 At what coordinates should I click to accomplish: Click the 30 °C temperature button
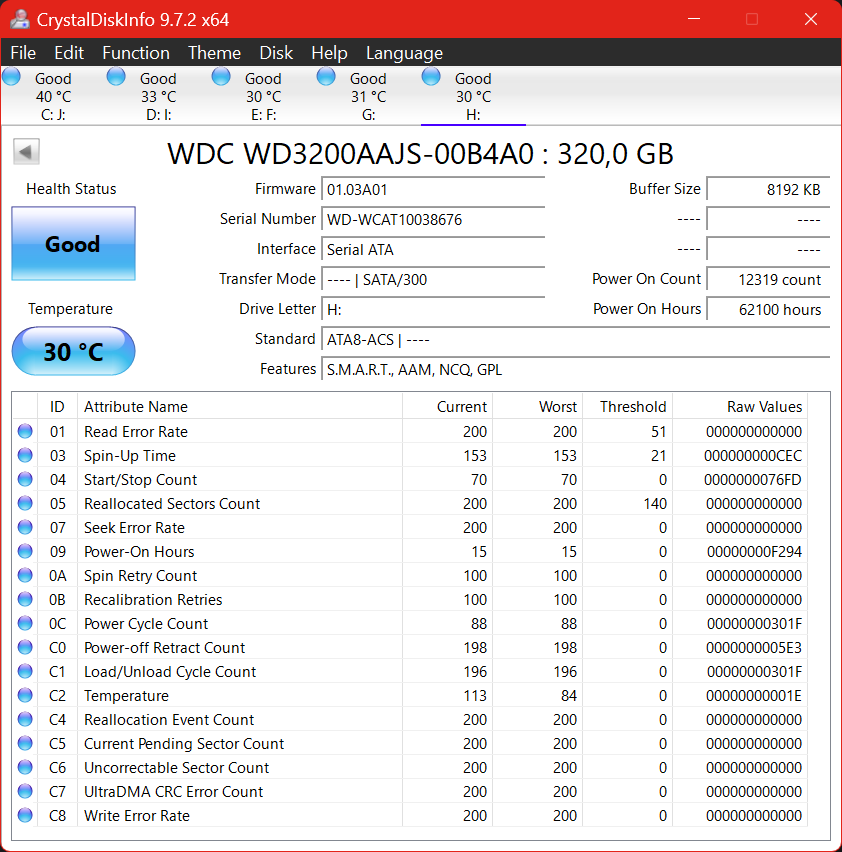point(73,351)
